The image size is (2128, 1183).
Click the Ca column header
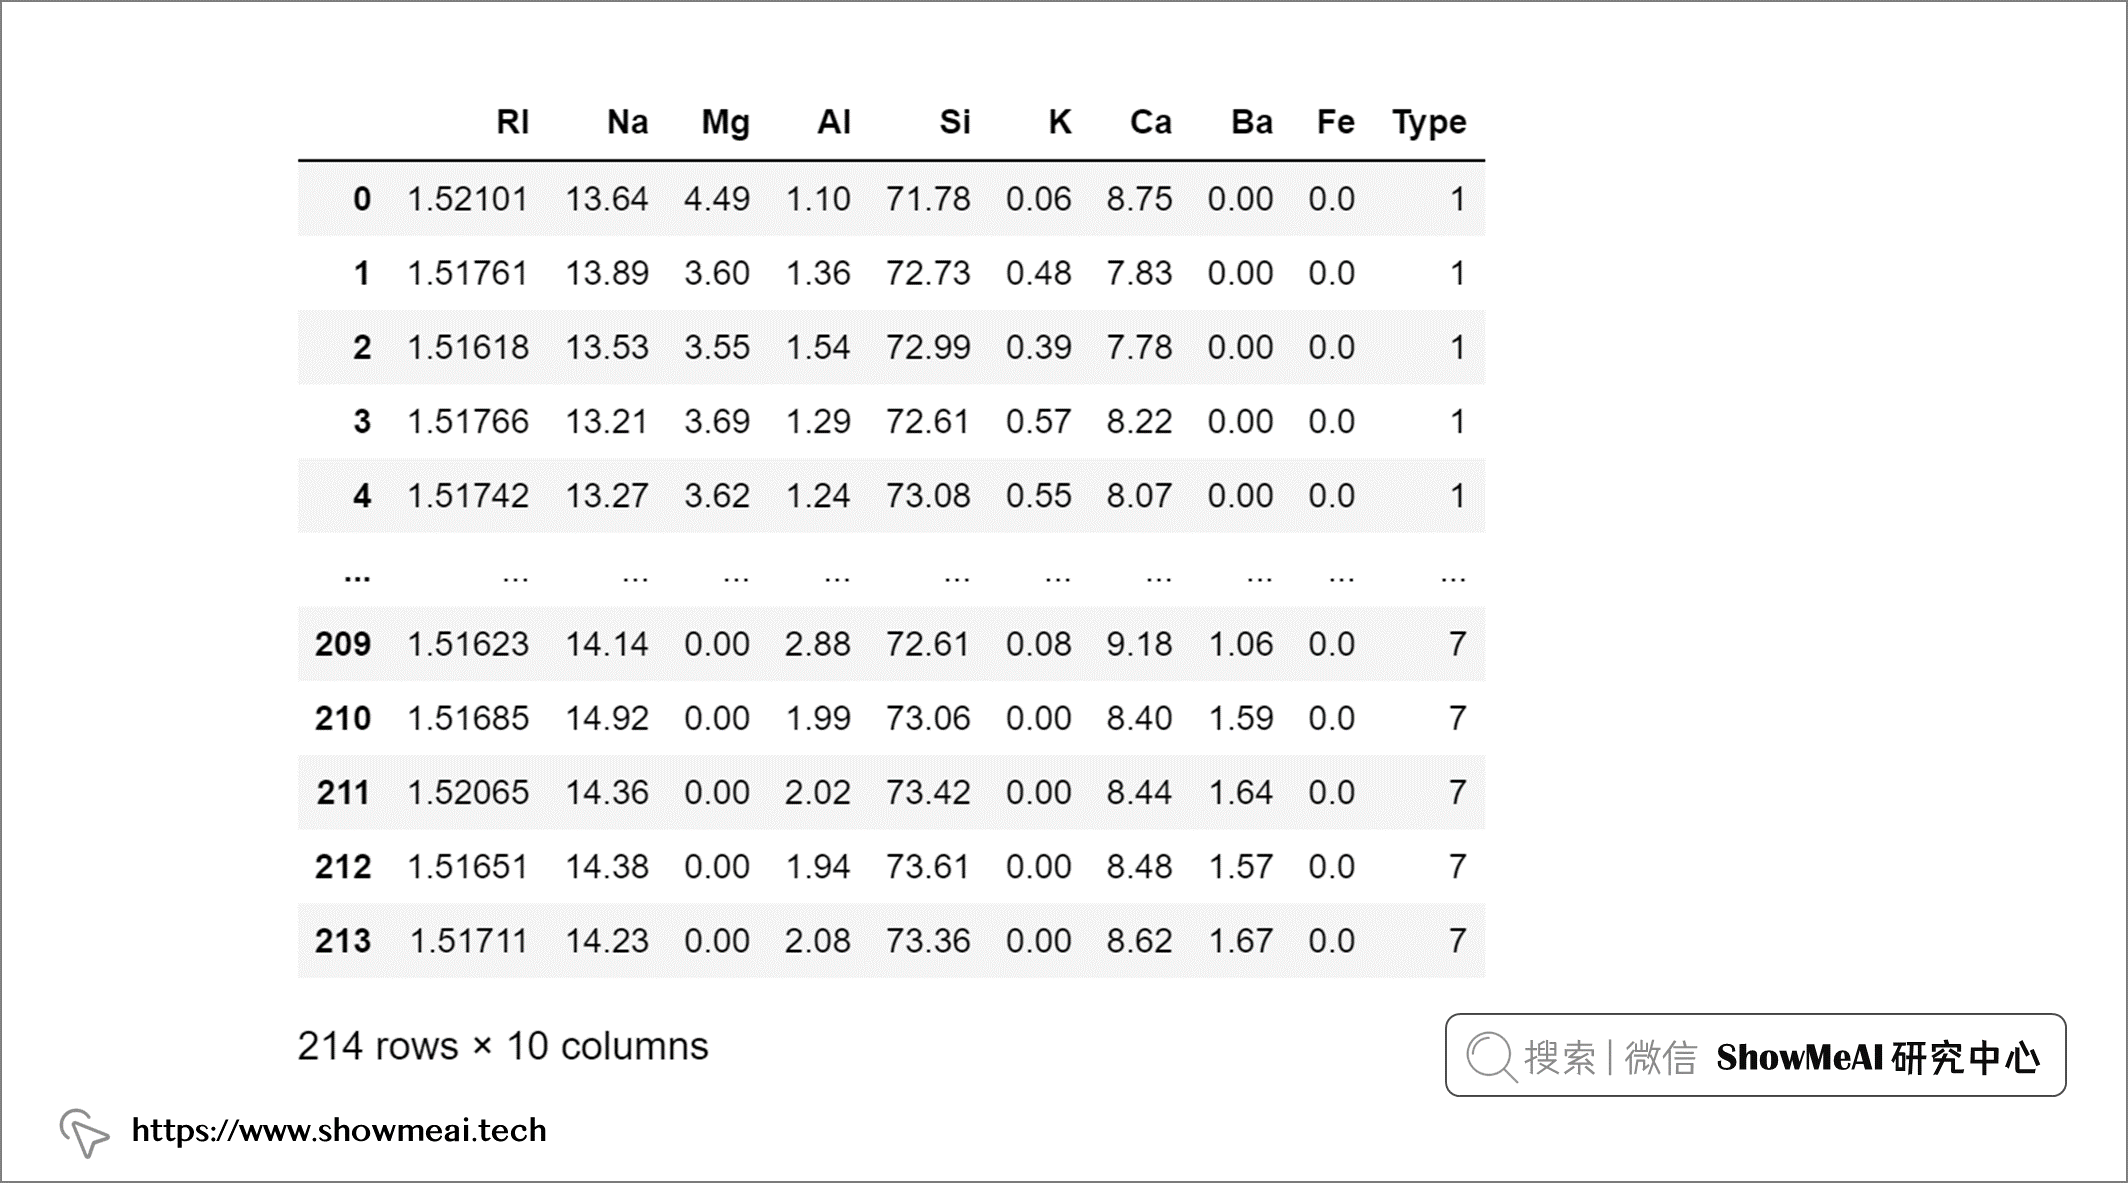click(1150, 122)
